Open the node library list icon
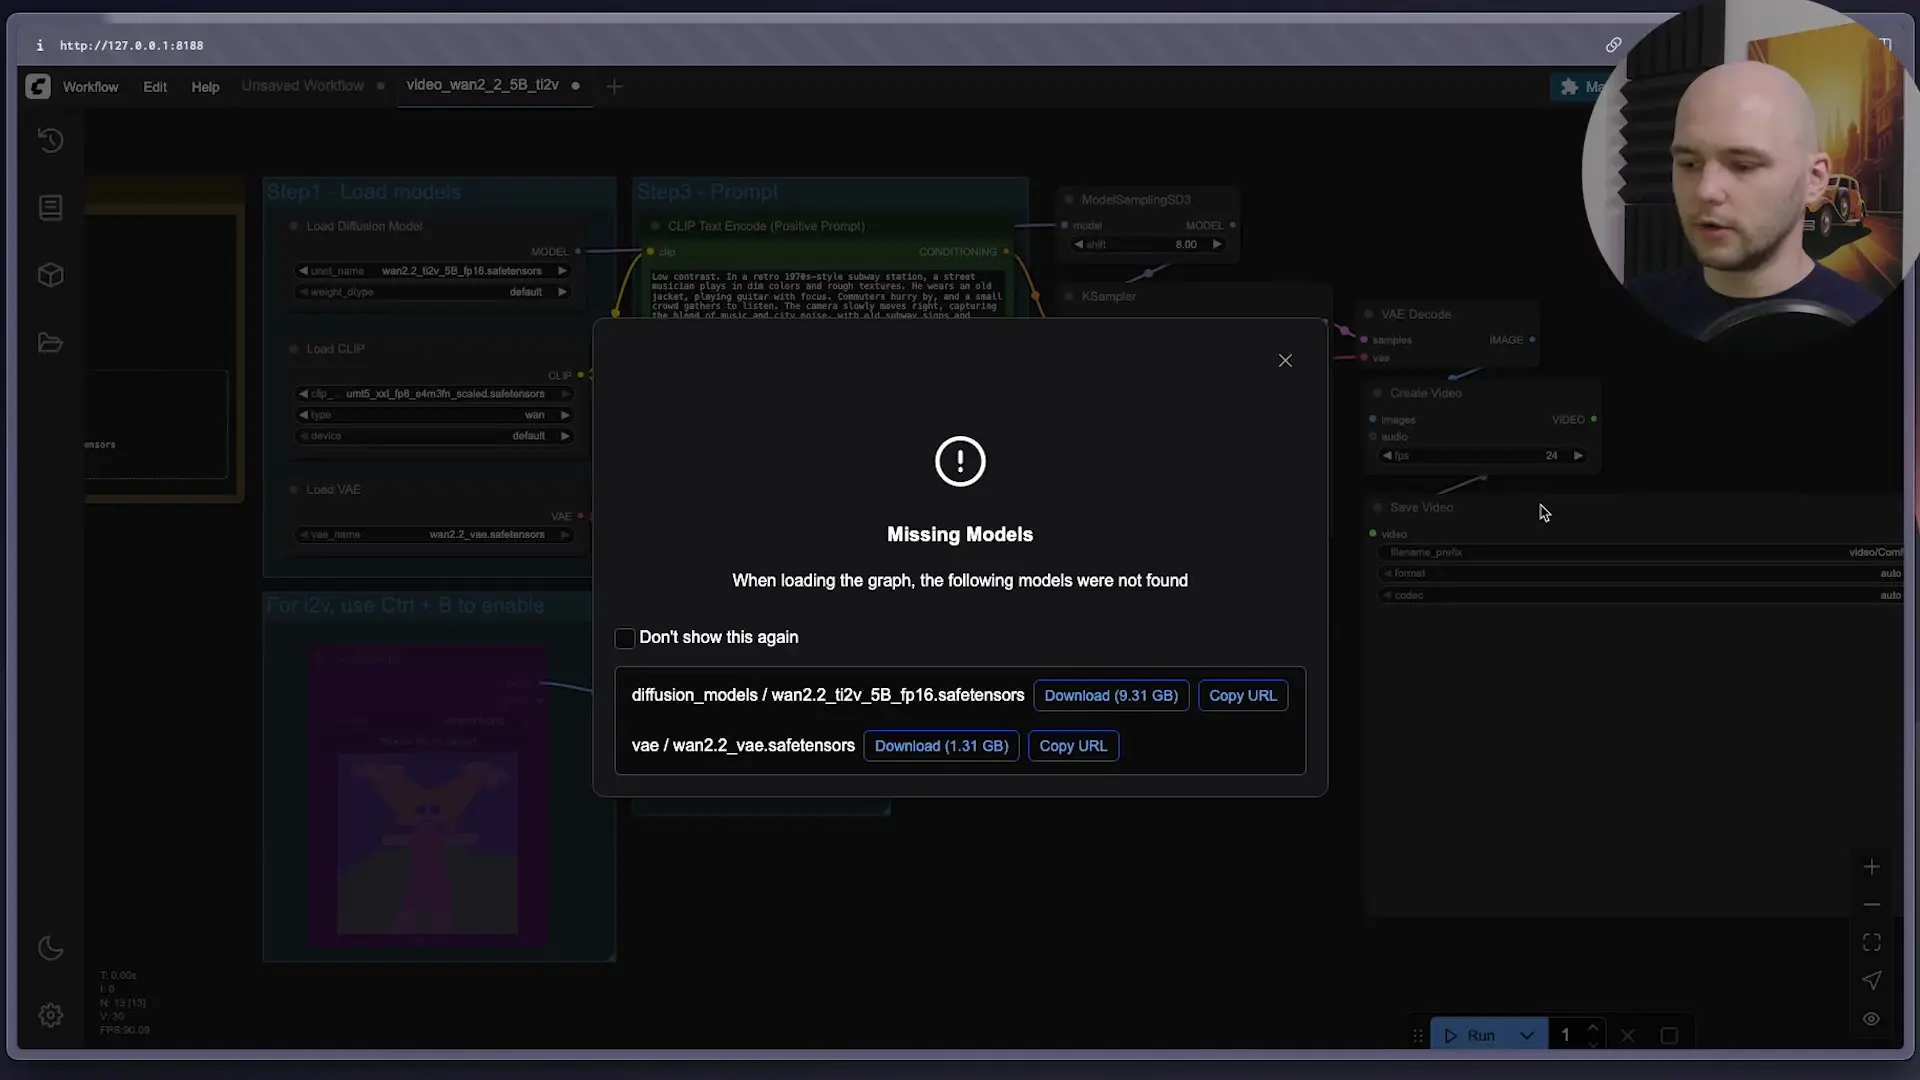1920x1080 pixels. [x=50, y=207]
